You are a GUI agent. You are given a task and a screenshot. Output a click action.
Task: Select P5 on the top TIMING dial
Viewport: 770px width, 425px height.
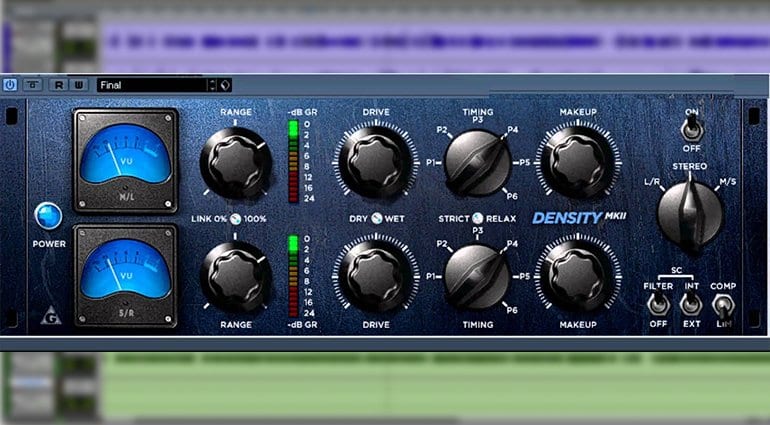click(x=524, y=162)
